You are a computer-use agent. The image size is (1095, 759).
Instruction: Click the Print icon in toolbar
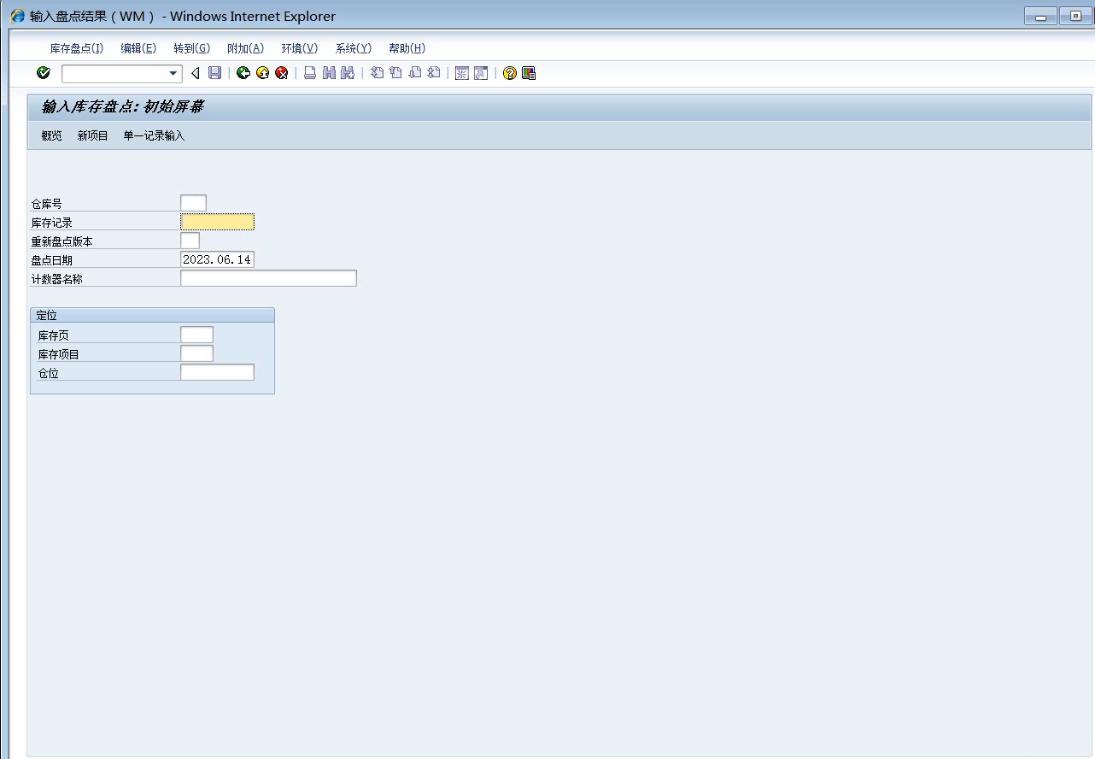click(x=311, y=73)
